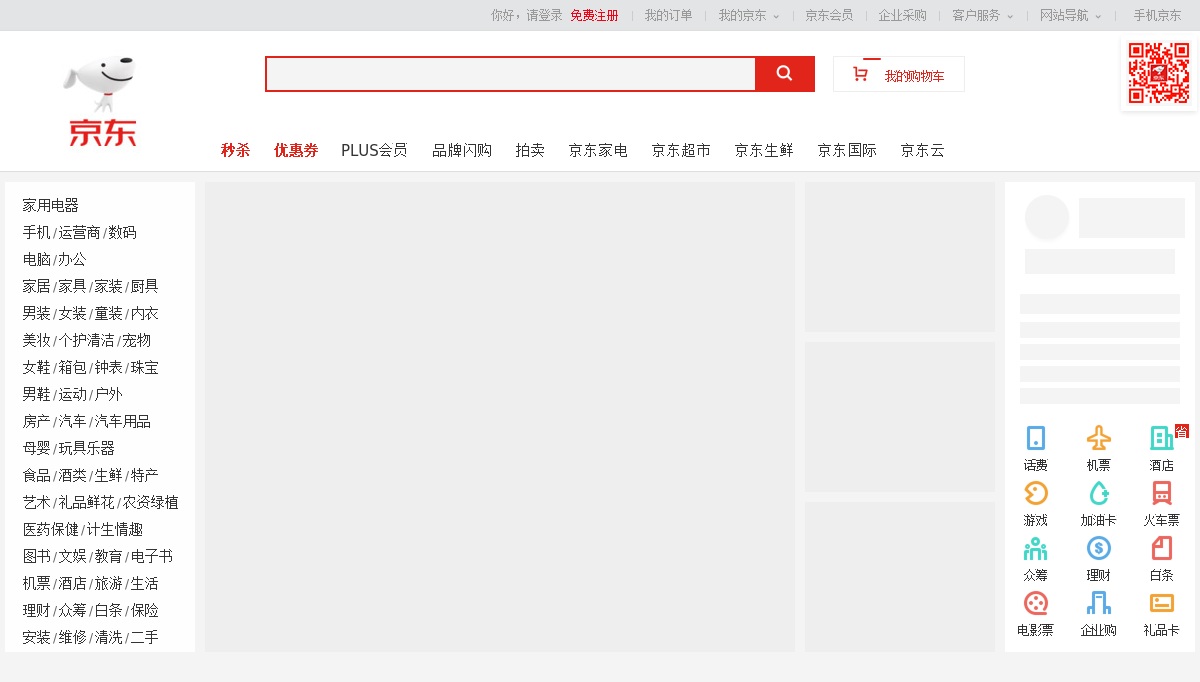Open the 女鞋 category
This screenshot has height=682, width=1200.
tap(36, 367)
